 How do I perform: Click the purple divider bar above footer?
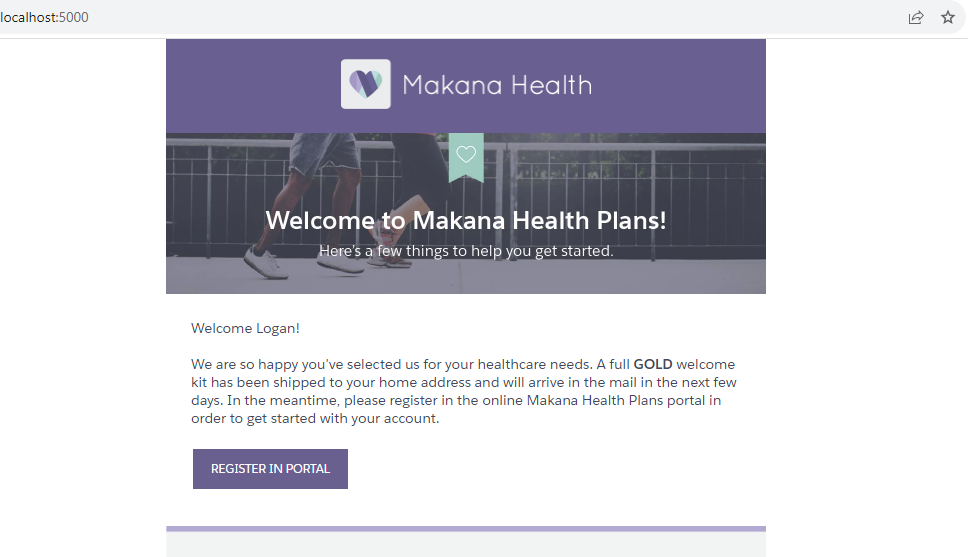(466, 528)
